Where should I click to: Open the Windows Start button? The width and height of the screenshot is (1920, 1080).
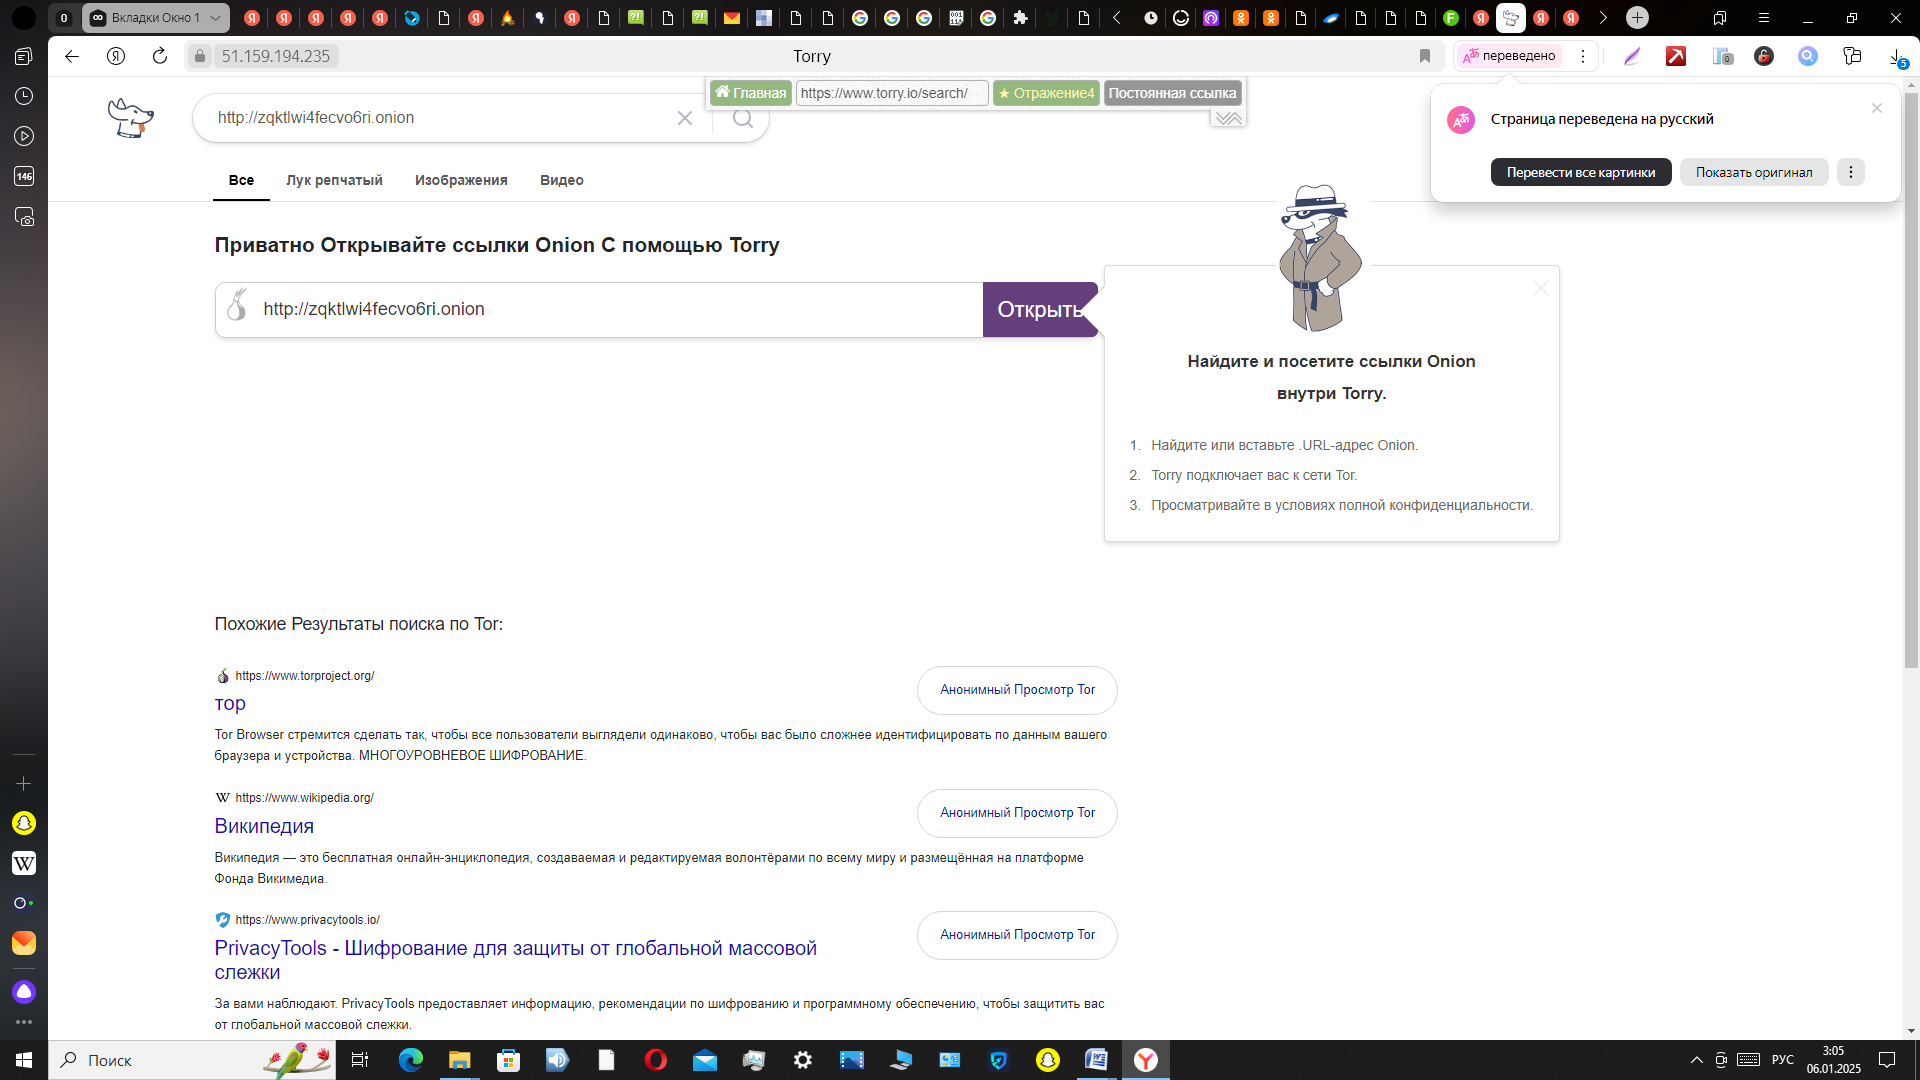tap(24, 1060)
